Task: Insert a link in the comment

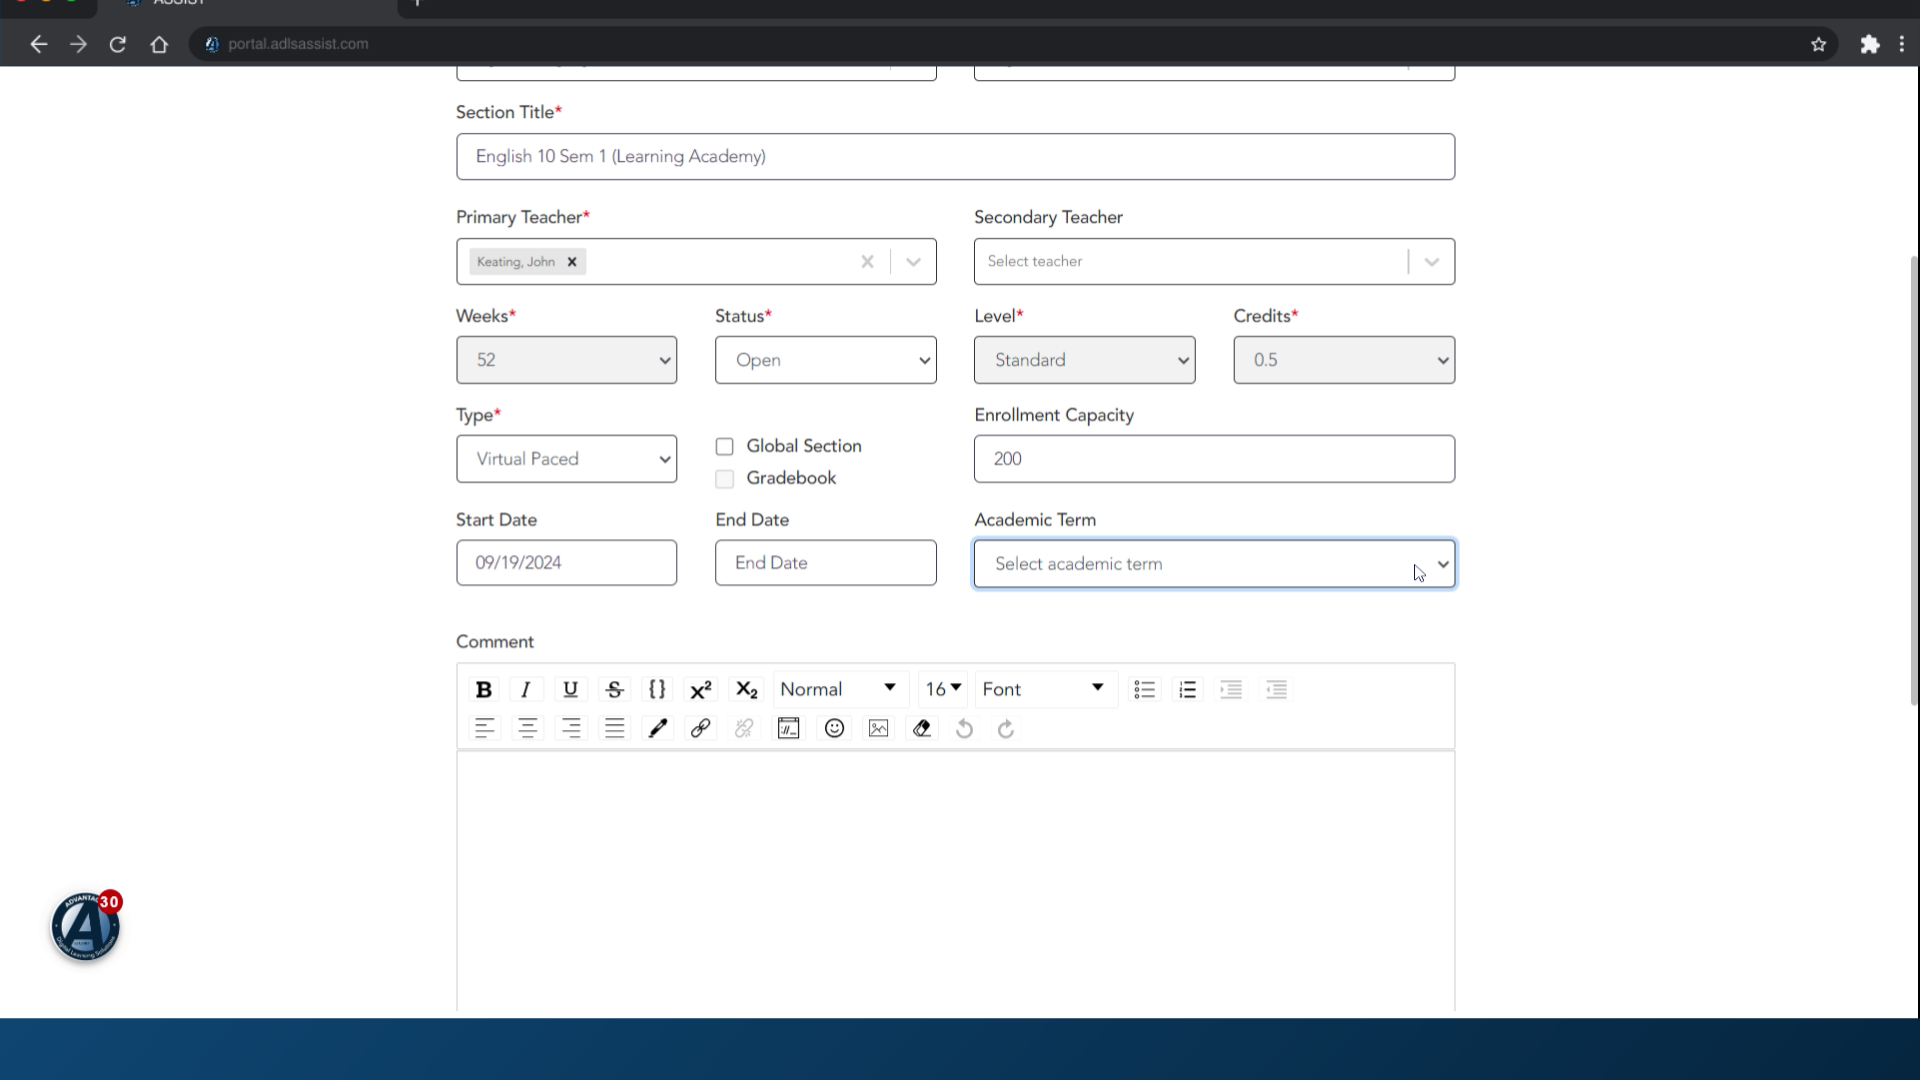Action: (701, 728)
